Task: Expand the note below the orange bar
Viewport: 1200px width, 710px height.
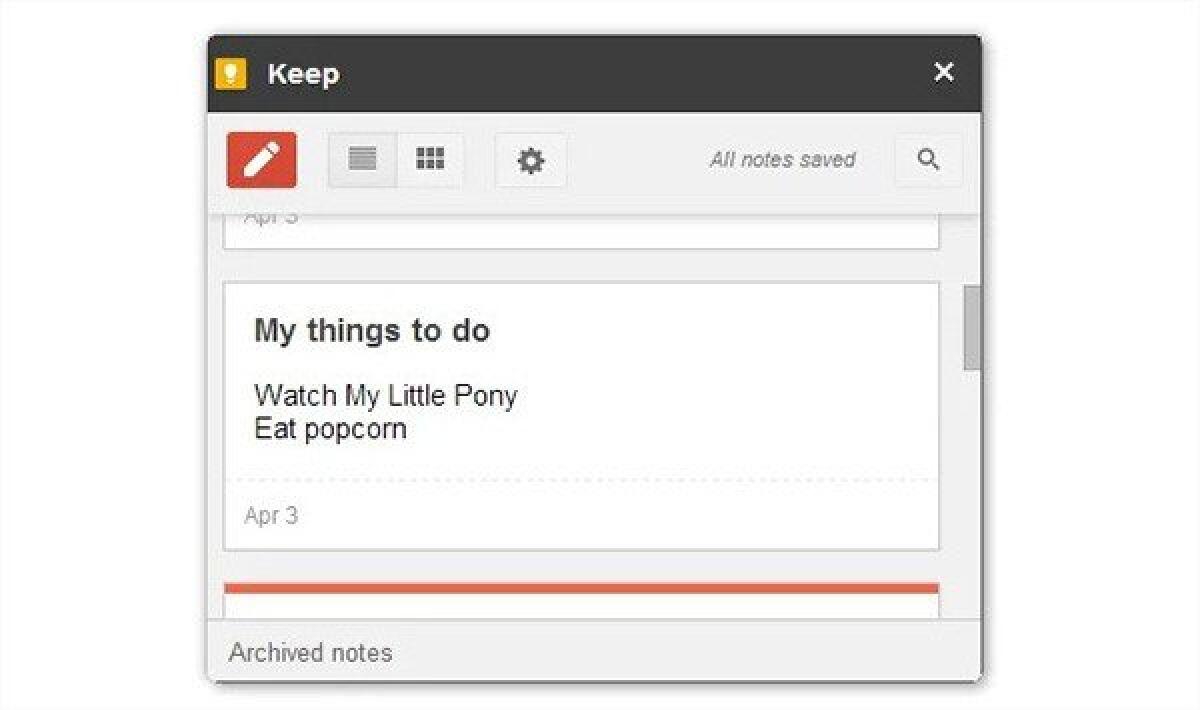Action: click(580, 600)
